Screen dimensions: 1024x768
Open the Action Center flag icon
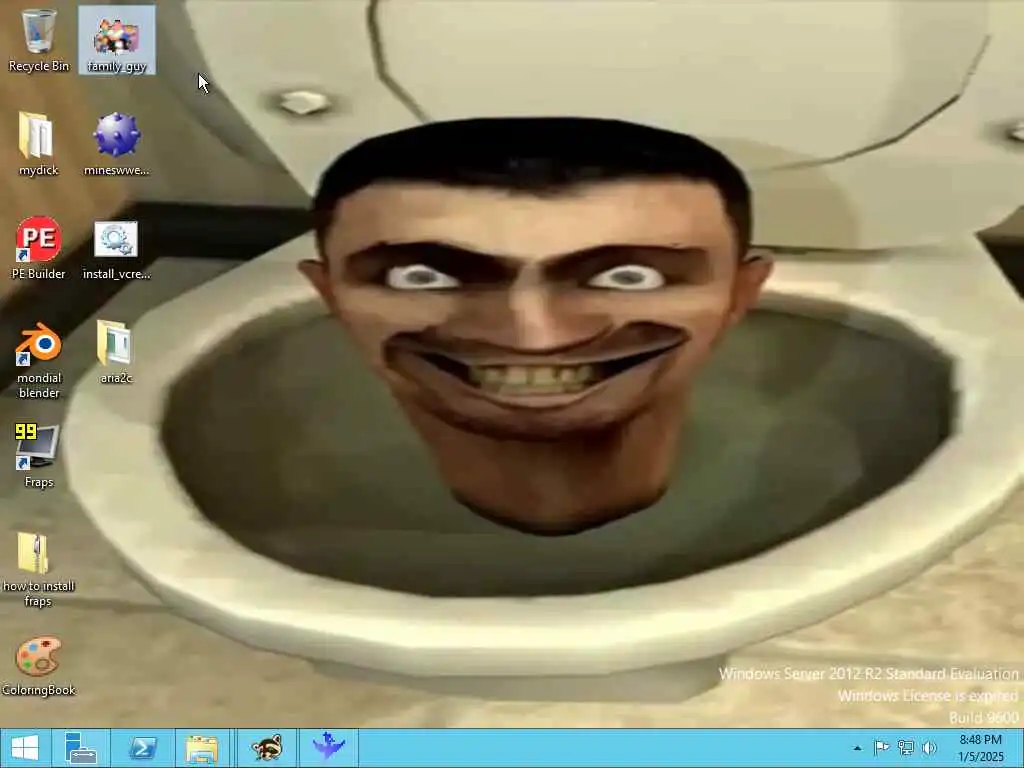(882, 748)
